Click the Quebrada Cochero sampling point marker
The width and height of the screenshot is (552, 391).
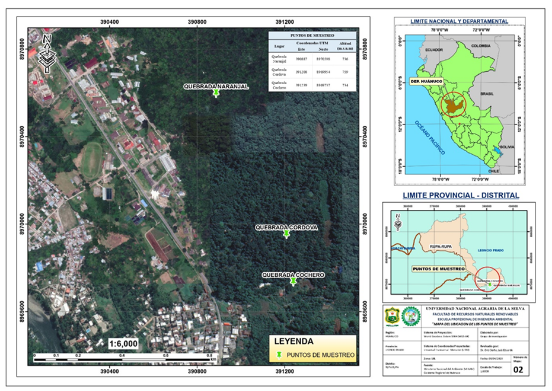(293, 281)
